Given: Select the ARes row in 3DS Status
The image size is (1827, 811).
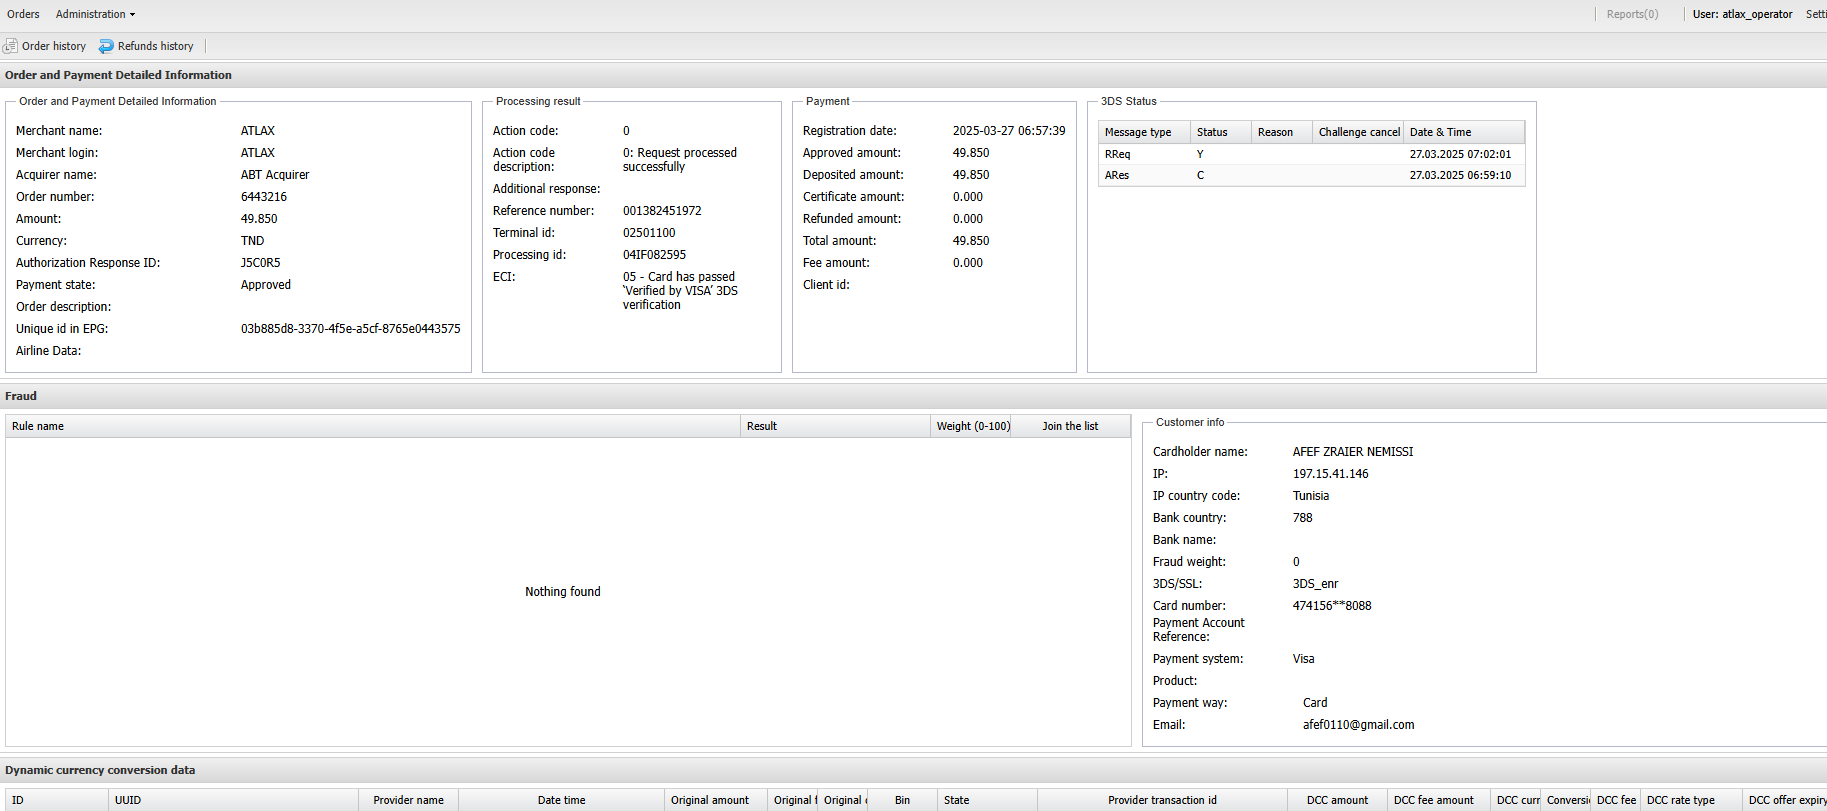Looking at the screenshot, I should [x=1310, y=175].
